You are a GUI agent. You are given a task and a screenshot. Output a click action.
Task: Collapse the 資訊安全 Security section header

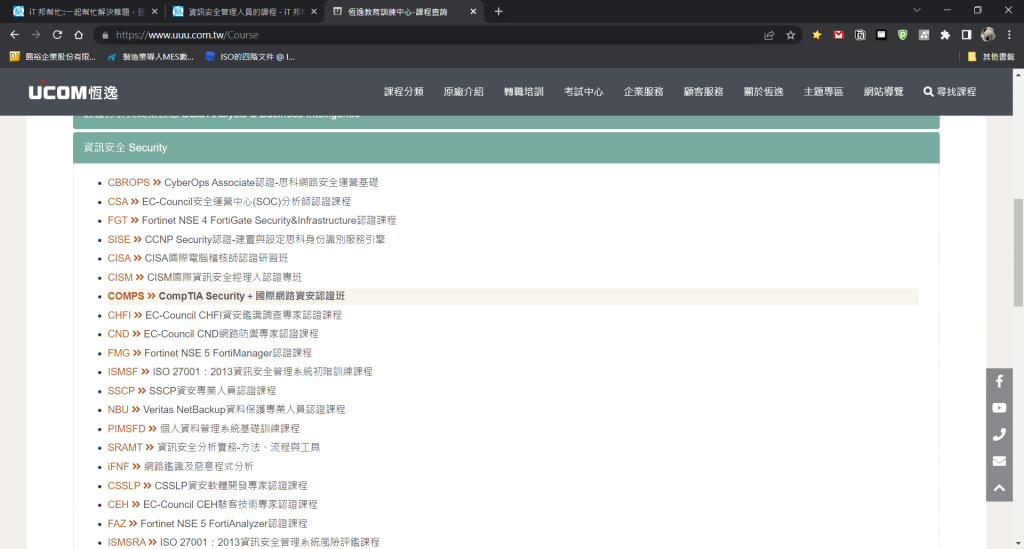[x=506, y=148]
